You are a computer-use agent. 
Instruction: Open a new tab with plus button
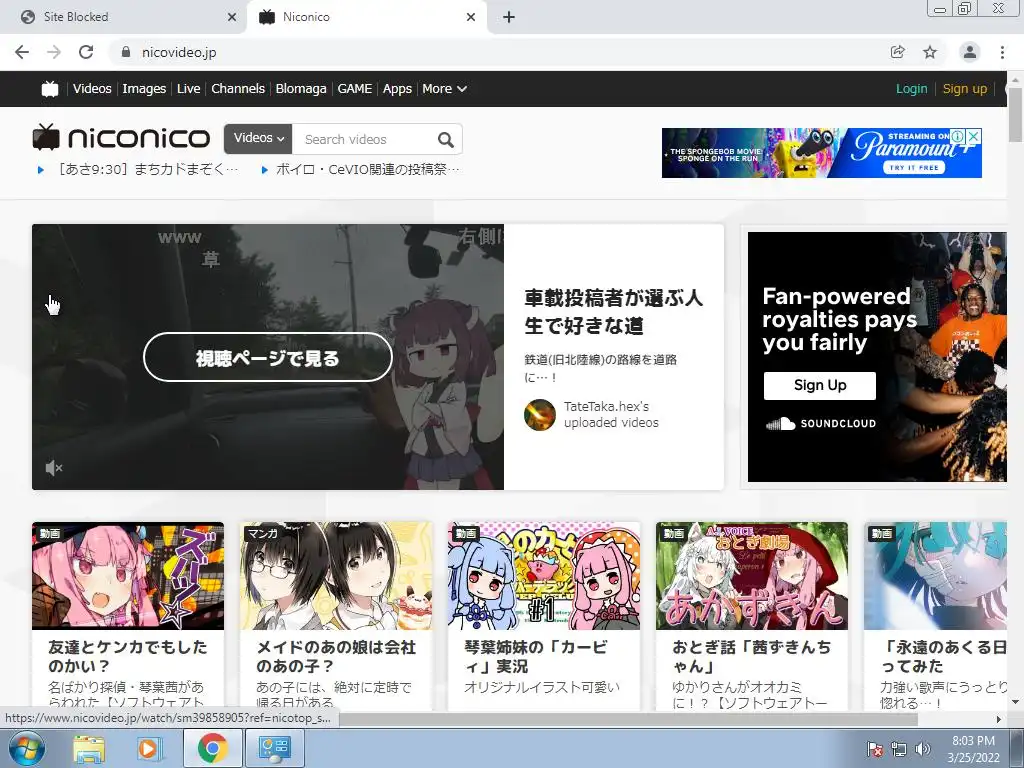click(x=509, y=17)
